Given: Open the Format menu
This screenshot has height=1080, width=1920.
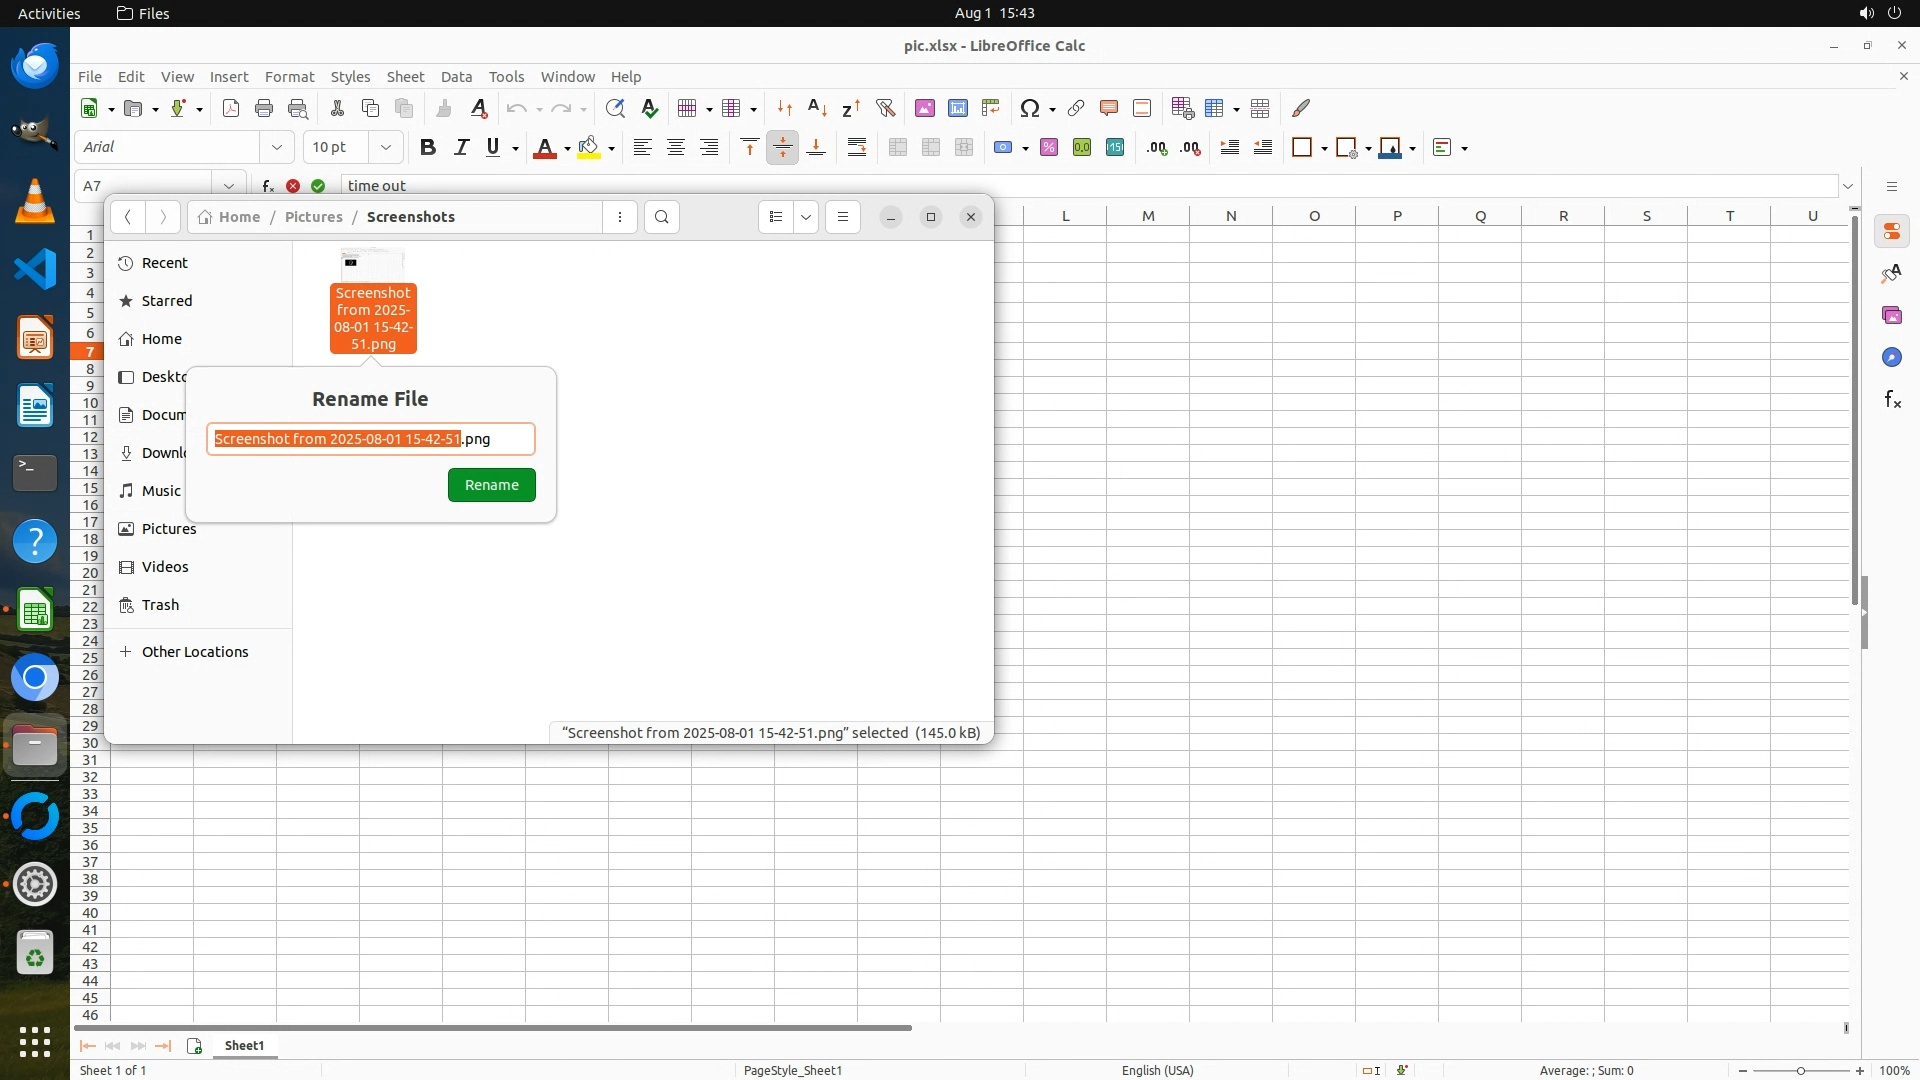Looking at the screenshot, I should pos(289,77).
